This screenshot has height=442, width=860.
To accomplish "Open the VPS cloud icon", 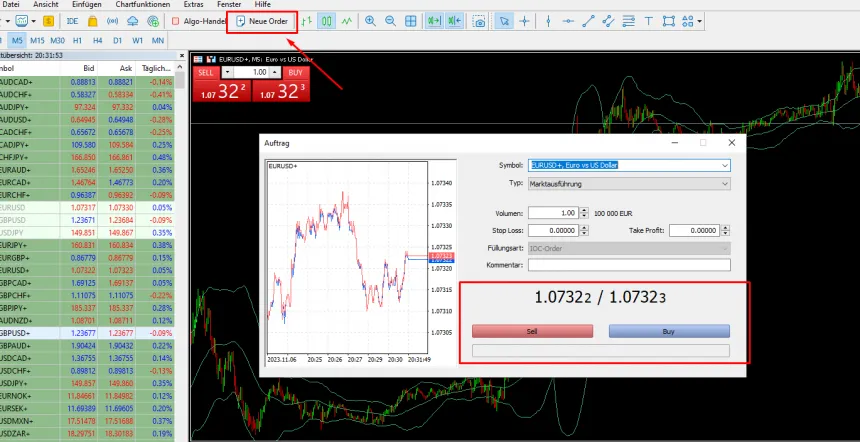I will (x=133, y=21).
